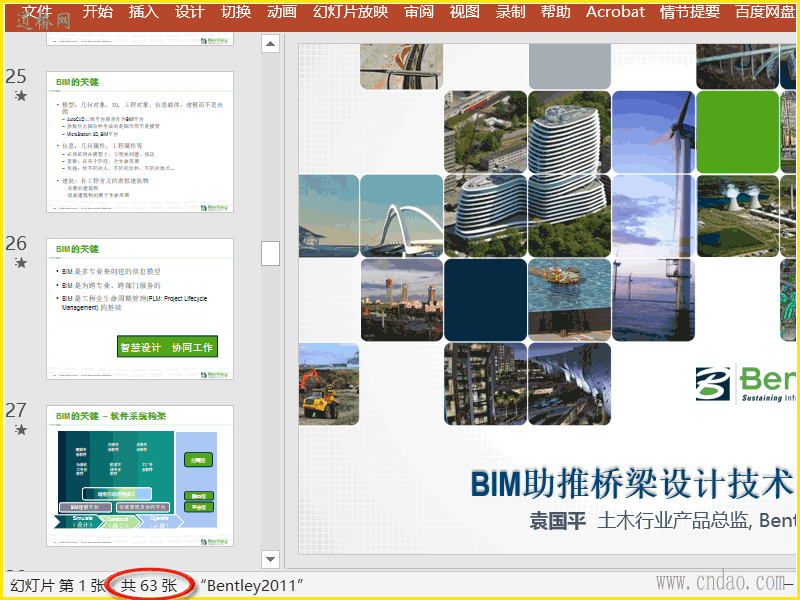Click the 智慧设计 协同工作 green box in slide 26
This screenshot has height=600, width=800.
(x=167, y=346)
